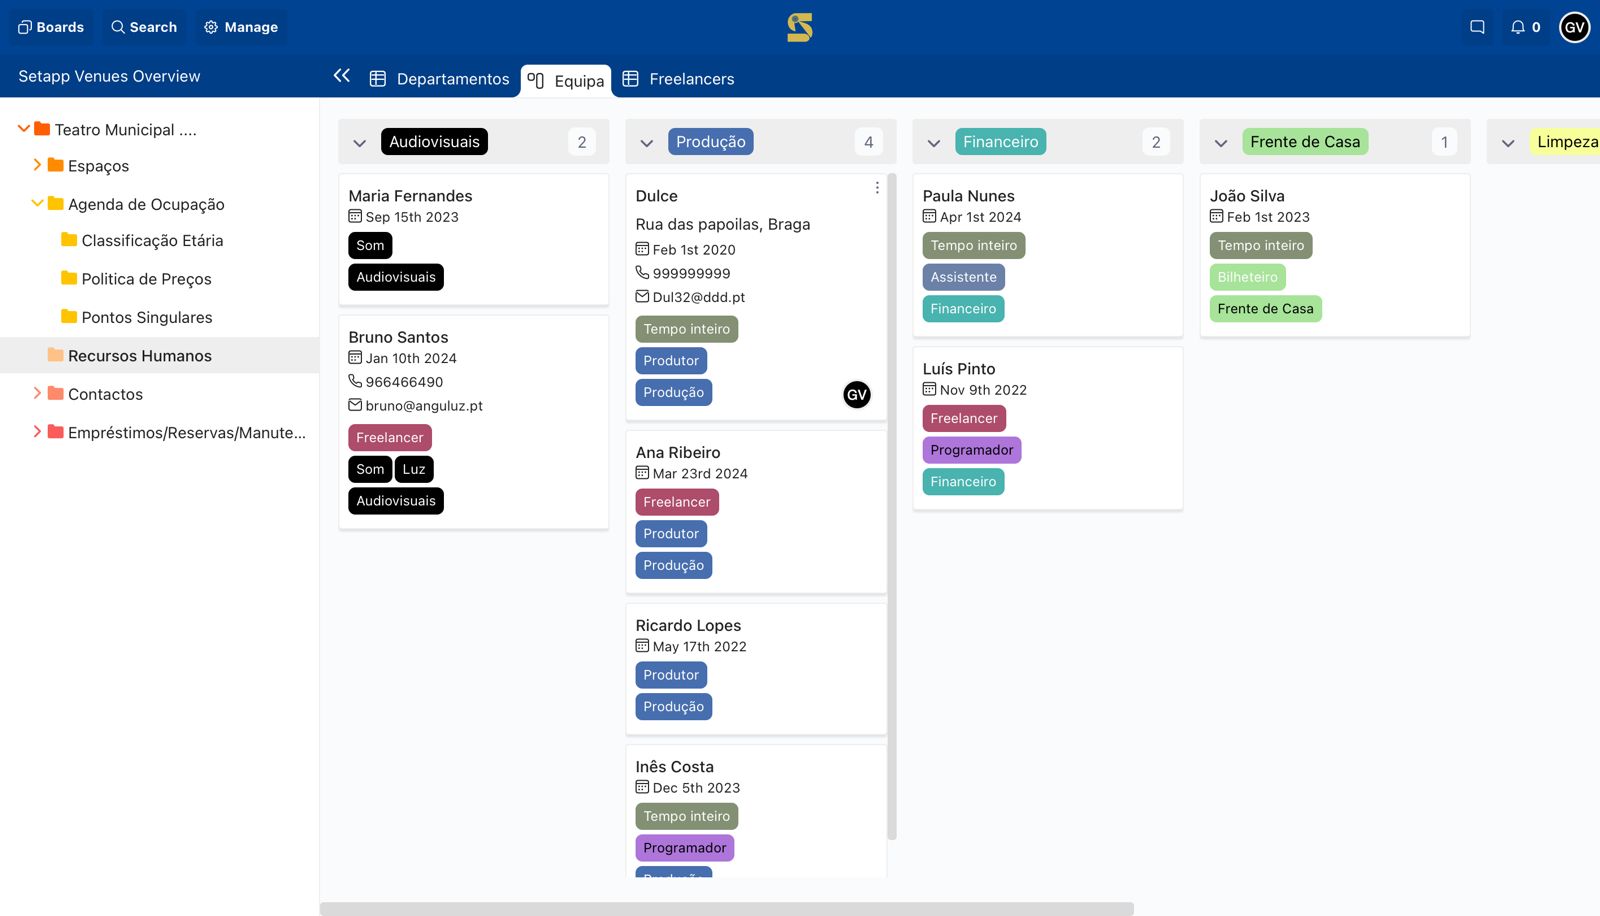Collapse the Audiovisuais column

coord(360,142)
